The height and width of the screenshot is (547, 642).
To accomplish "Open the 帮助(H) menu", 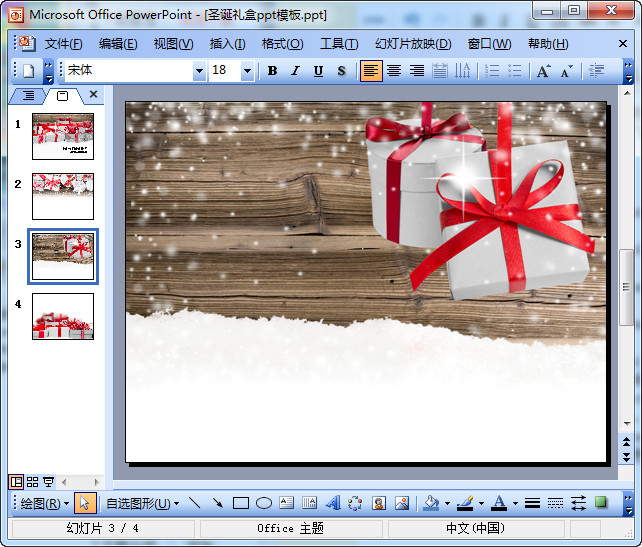I will pos(548,43).
